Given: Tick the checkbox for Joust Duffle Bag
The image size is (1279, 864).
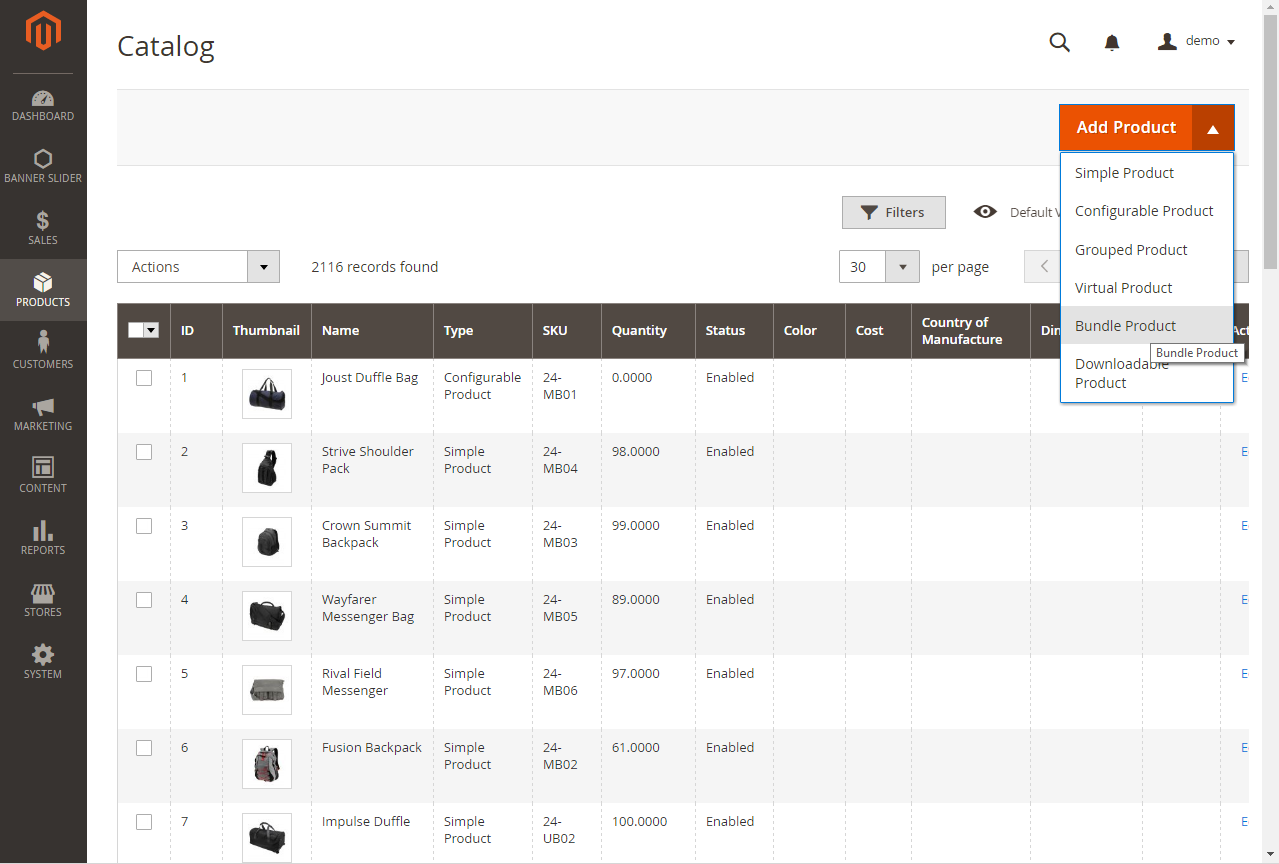Looking at the screenshot, I should [144, 378].
